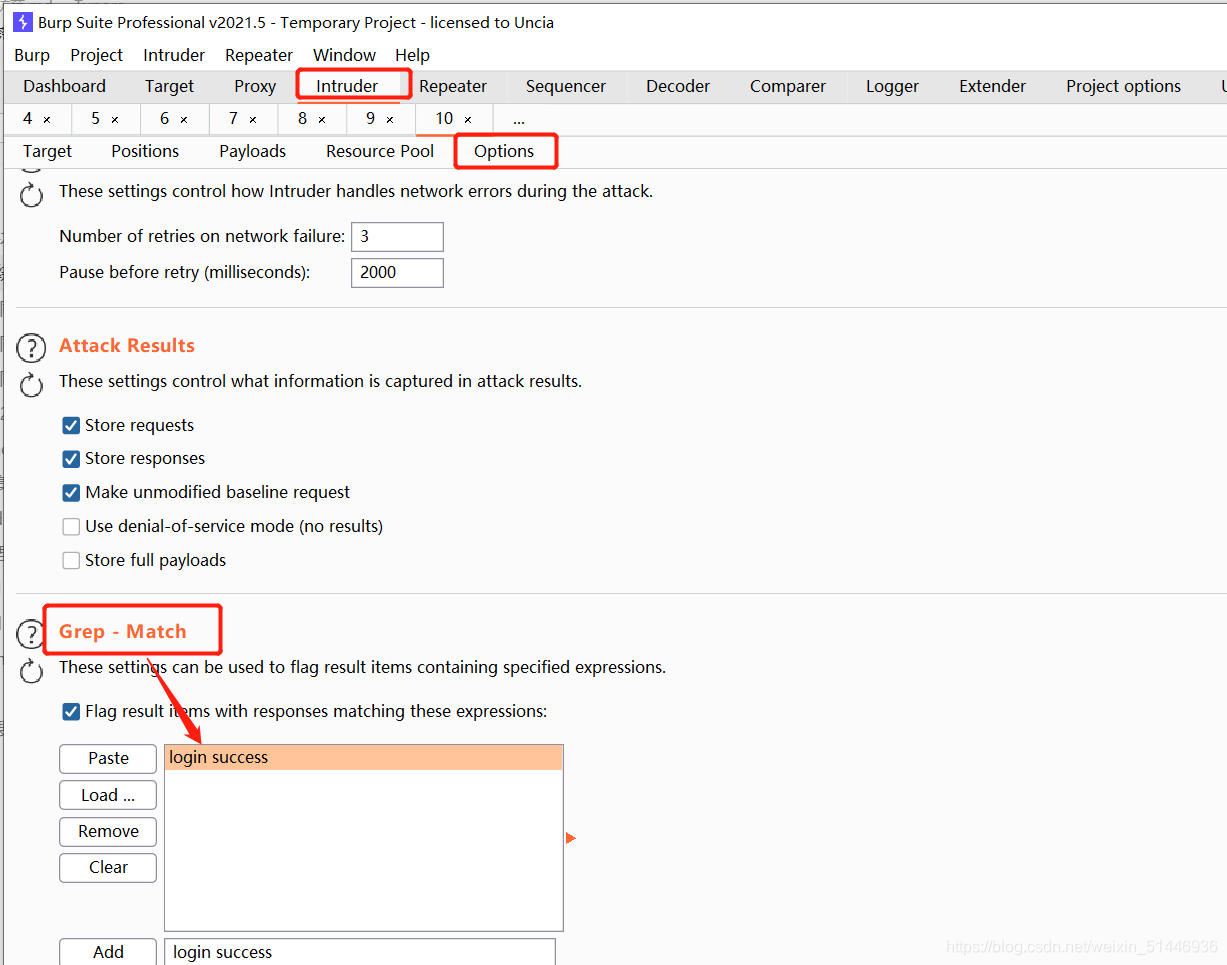
Task: Toggle Store requests checkbox
Action: 71,425
